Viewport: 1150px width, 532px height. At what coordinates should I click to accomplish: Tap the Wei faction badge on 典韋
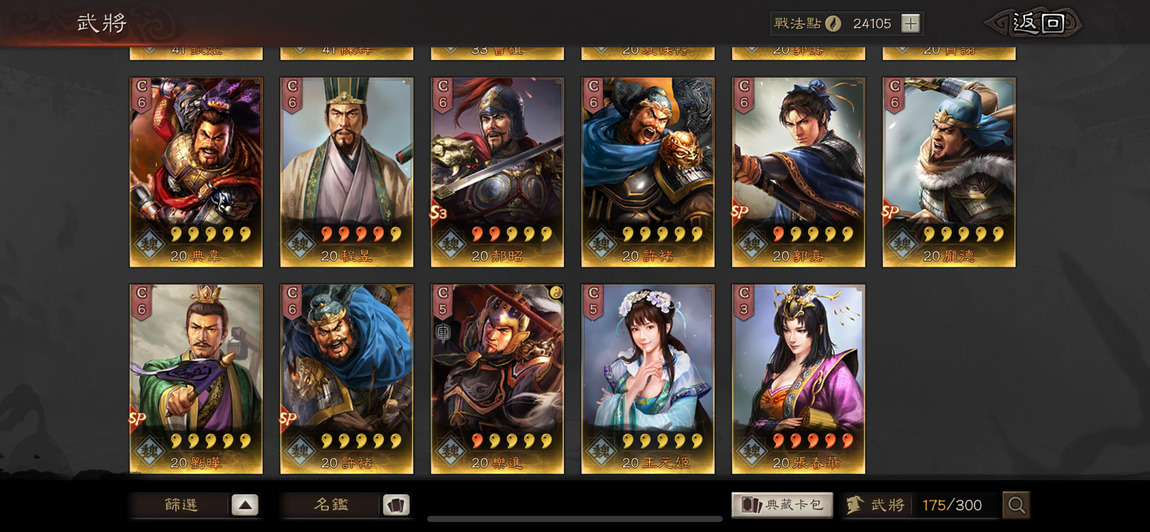150,244
